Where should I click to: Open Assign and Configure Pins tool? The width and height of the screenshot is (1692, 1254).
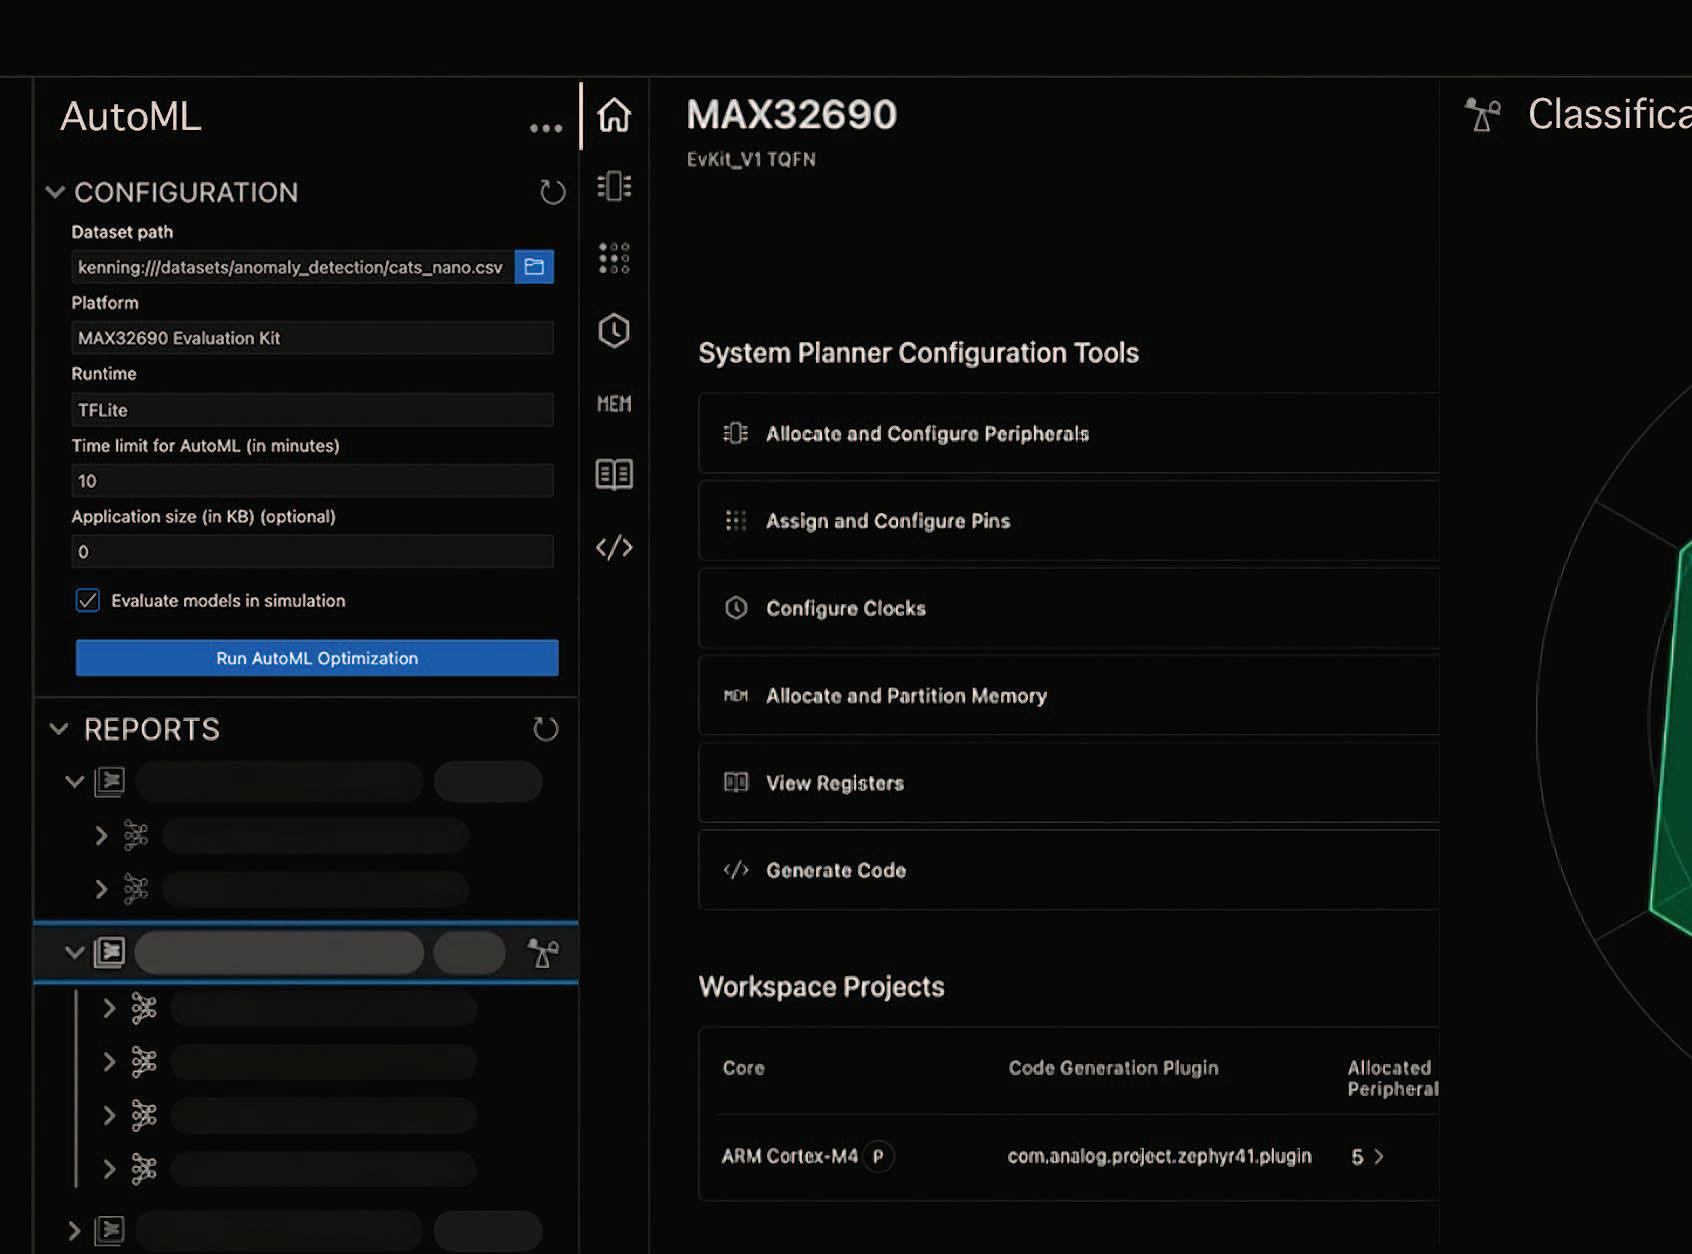pos(1069,521)
